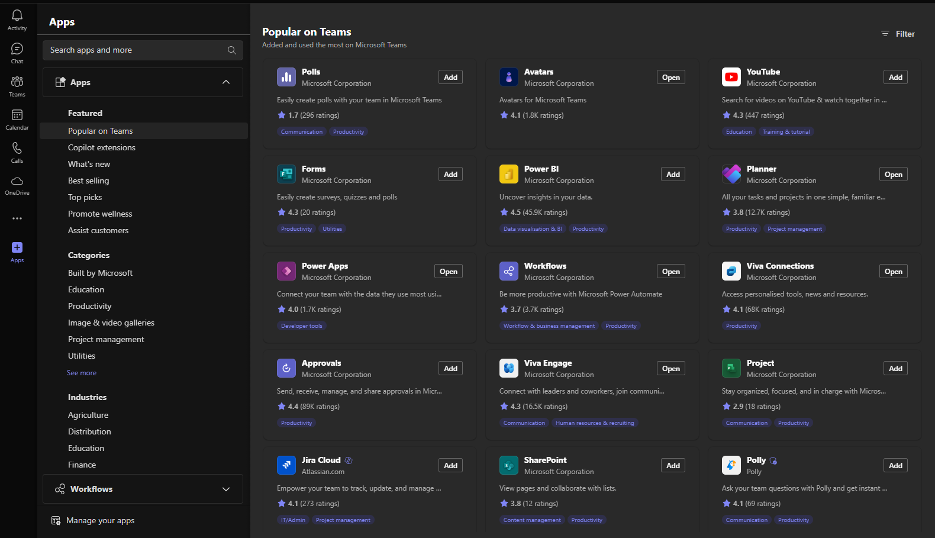The width and height of the screenshot is (936, 538).
Task: Select Distribution industry
Action: pyautogui.click(x=89, y=432)
